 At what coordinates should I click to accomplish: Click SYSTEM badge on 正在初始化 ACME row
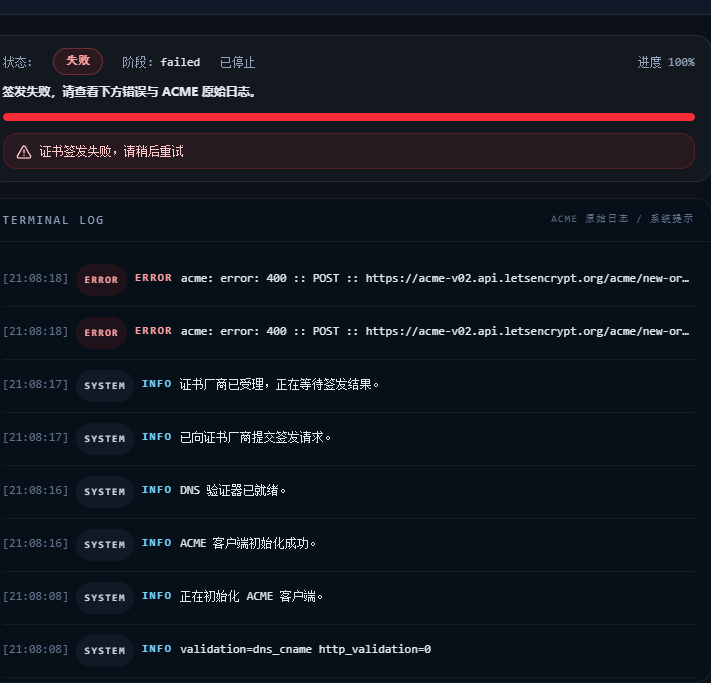coord(105,598)
